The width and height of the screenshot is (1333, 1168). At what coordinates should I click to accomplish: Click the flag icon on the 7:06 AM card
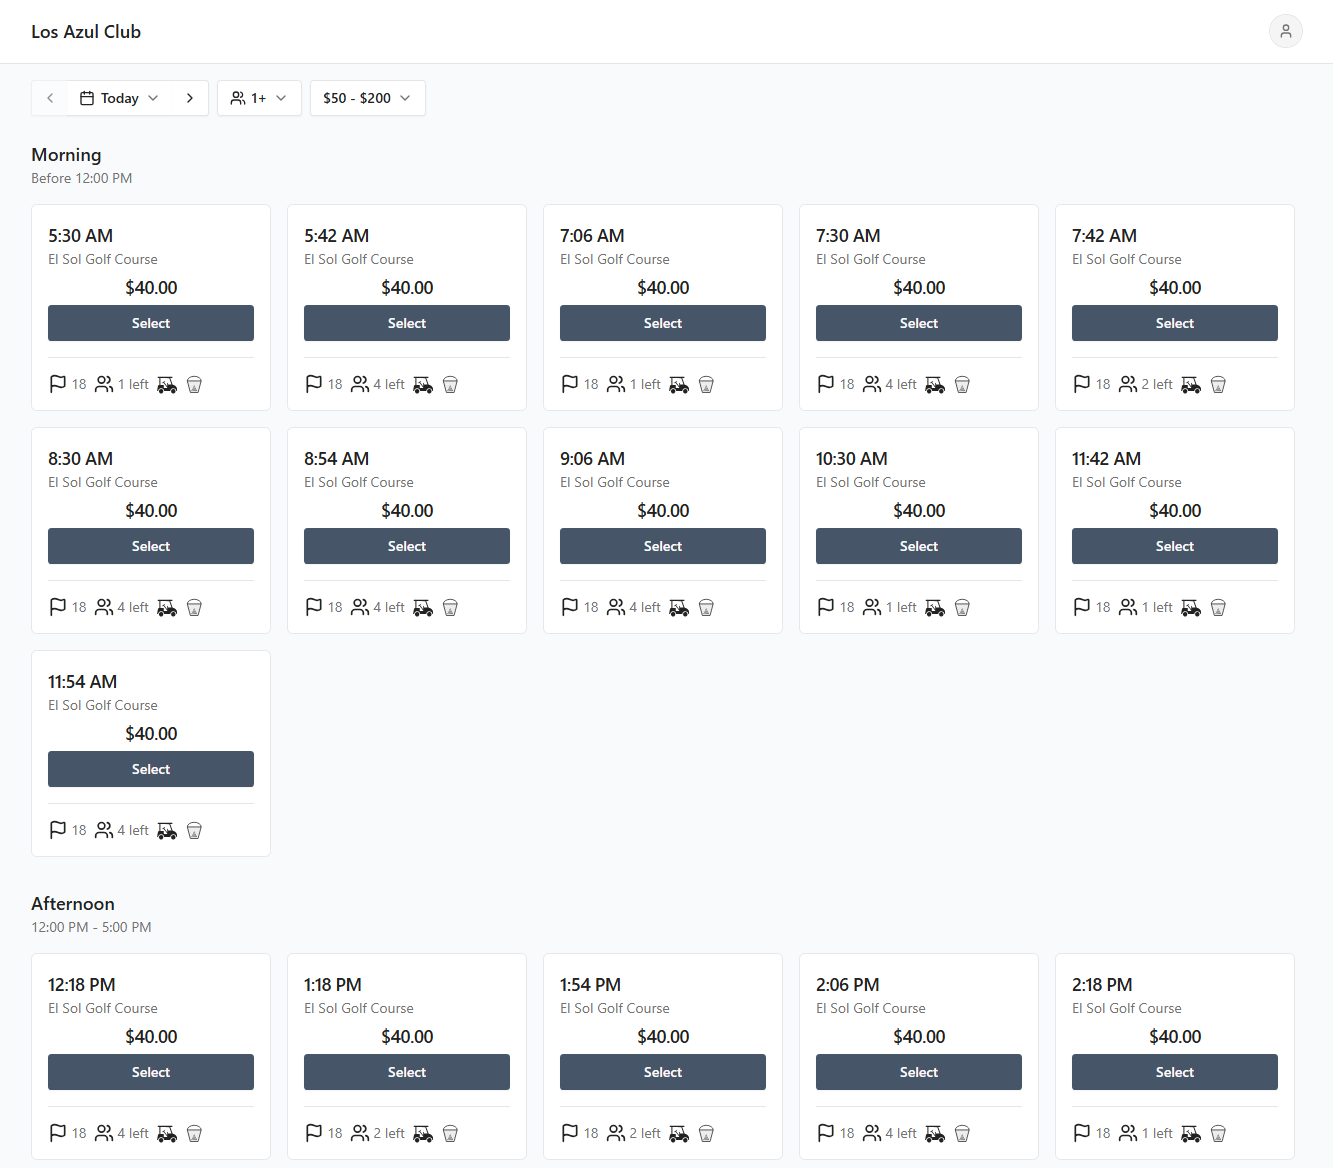(568, 383)
